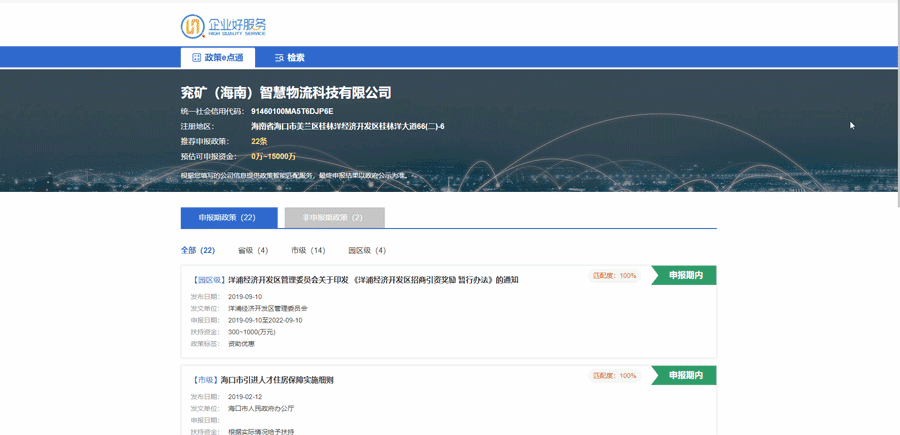
Task: Click the 申报日期 2019-09-10至2022-09-10 value
Action: [265, 320]
